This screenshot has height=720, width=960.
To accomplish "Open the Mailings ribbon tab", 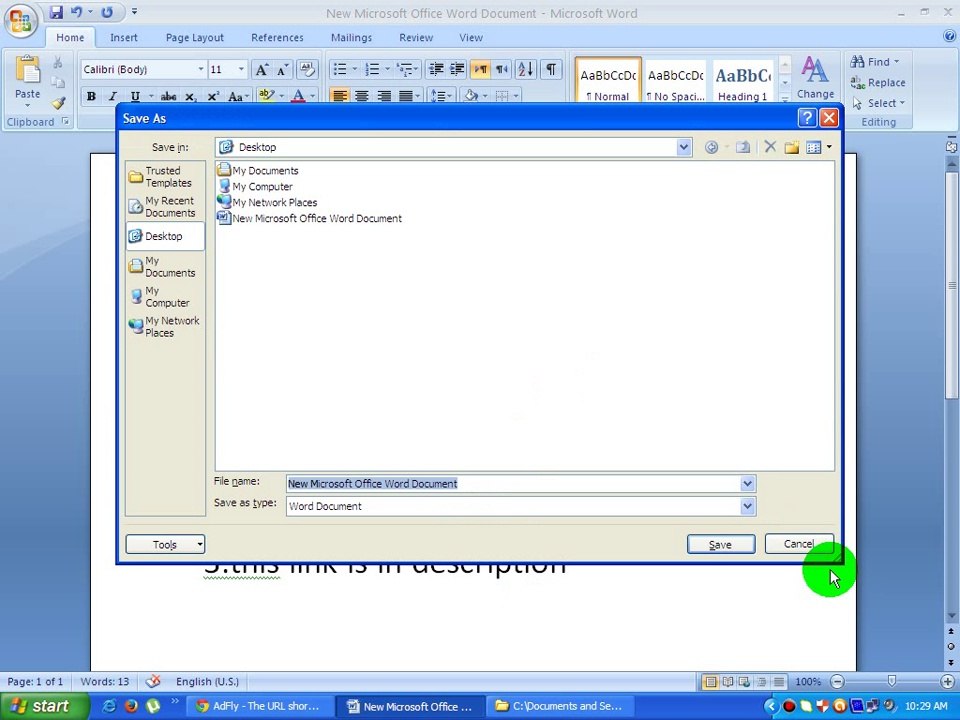I will 351,37.
